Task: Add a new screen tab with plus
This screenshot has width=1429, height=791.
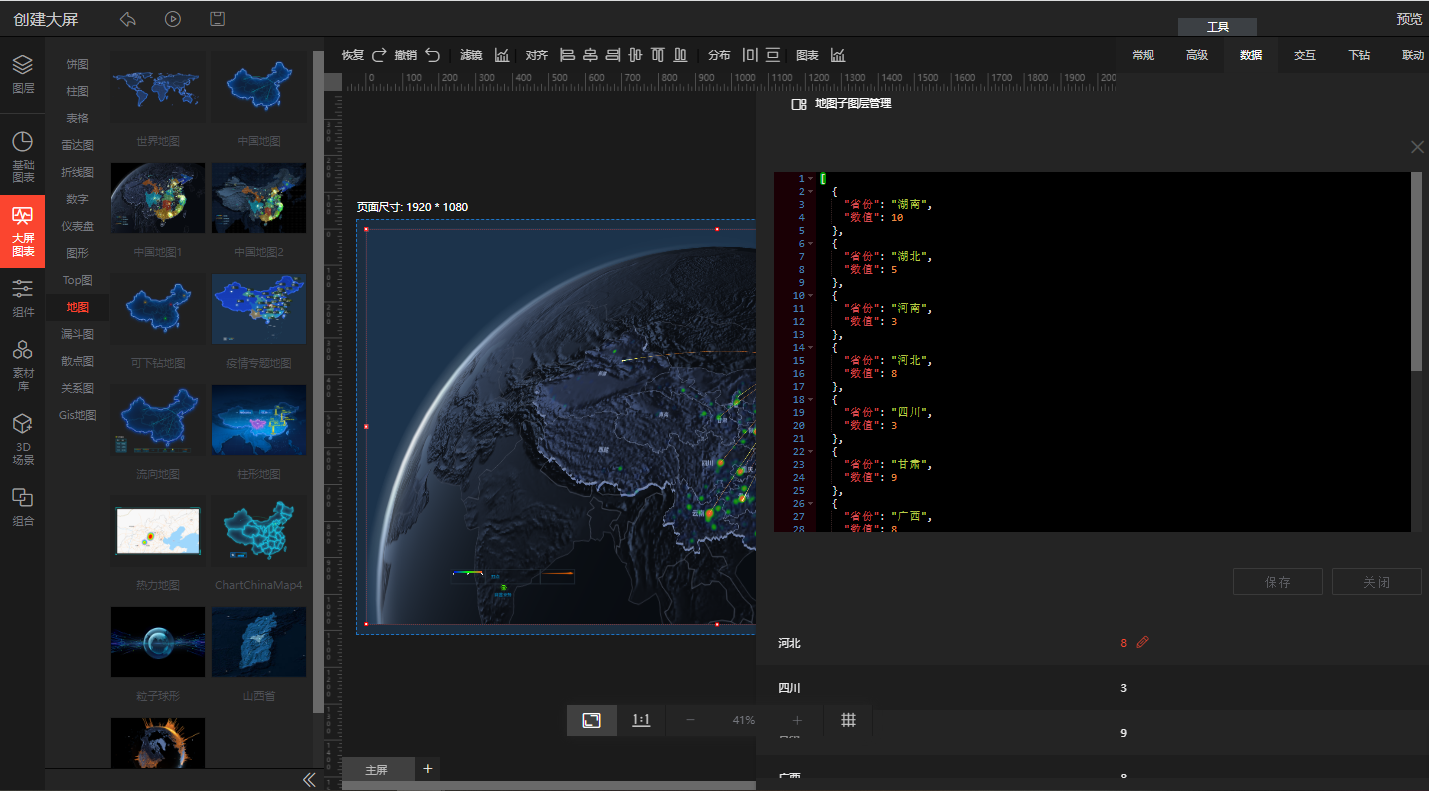Action: click(428, 768)
